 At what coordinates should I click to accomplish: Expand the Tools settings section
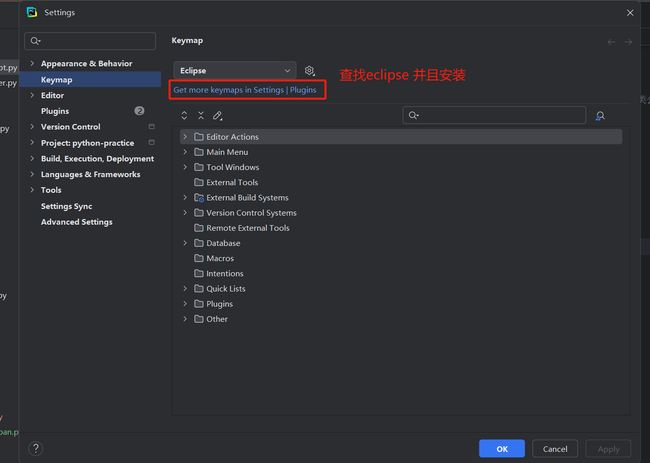(32, 190)
